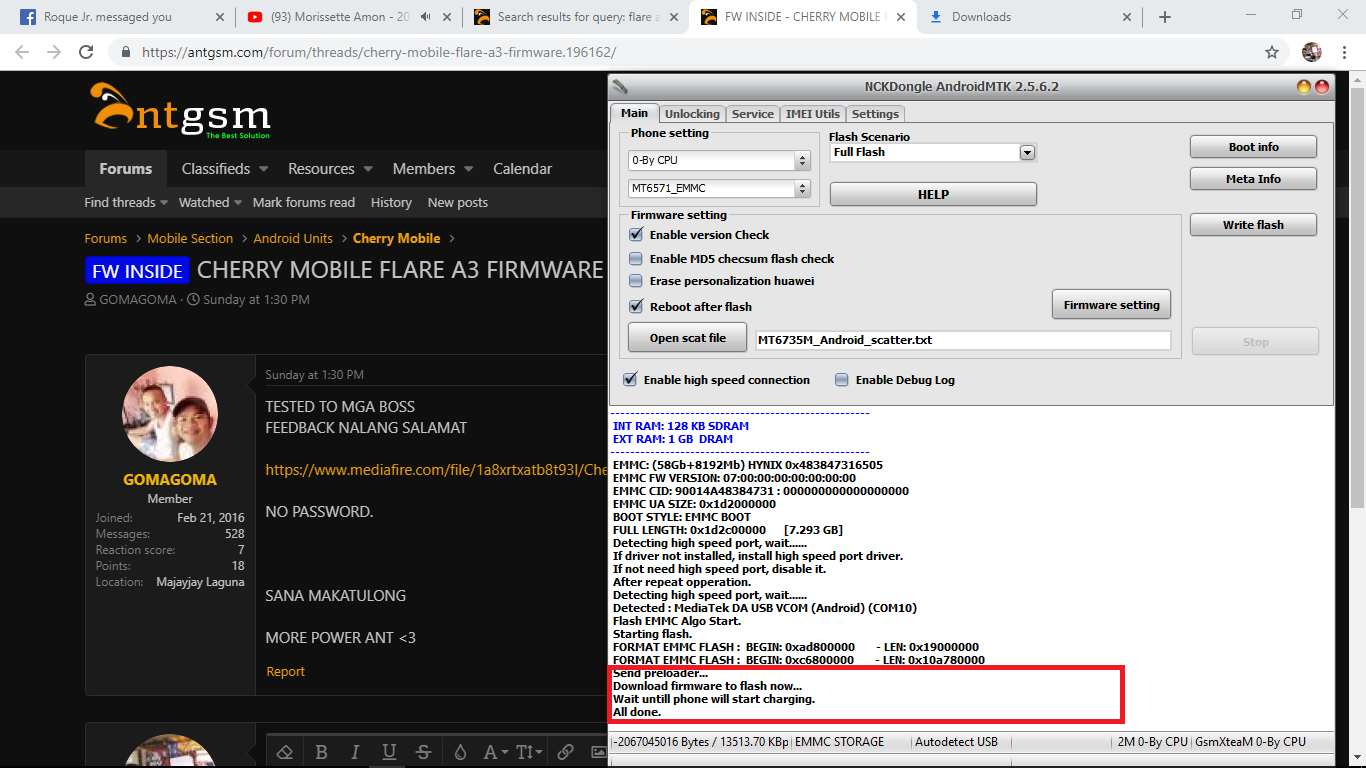Enable Debug Log checkbox

842,380
